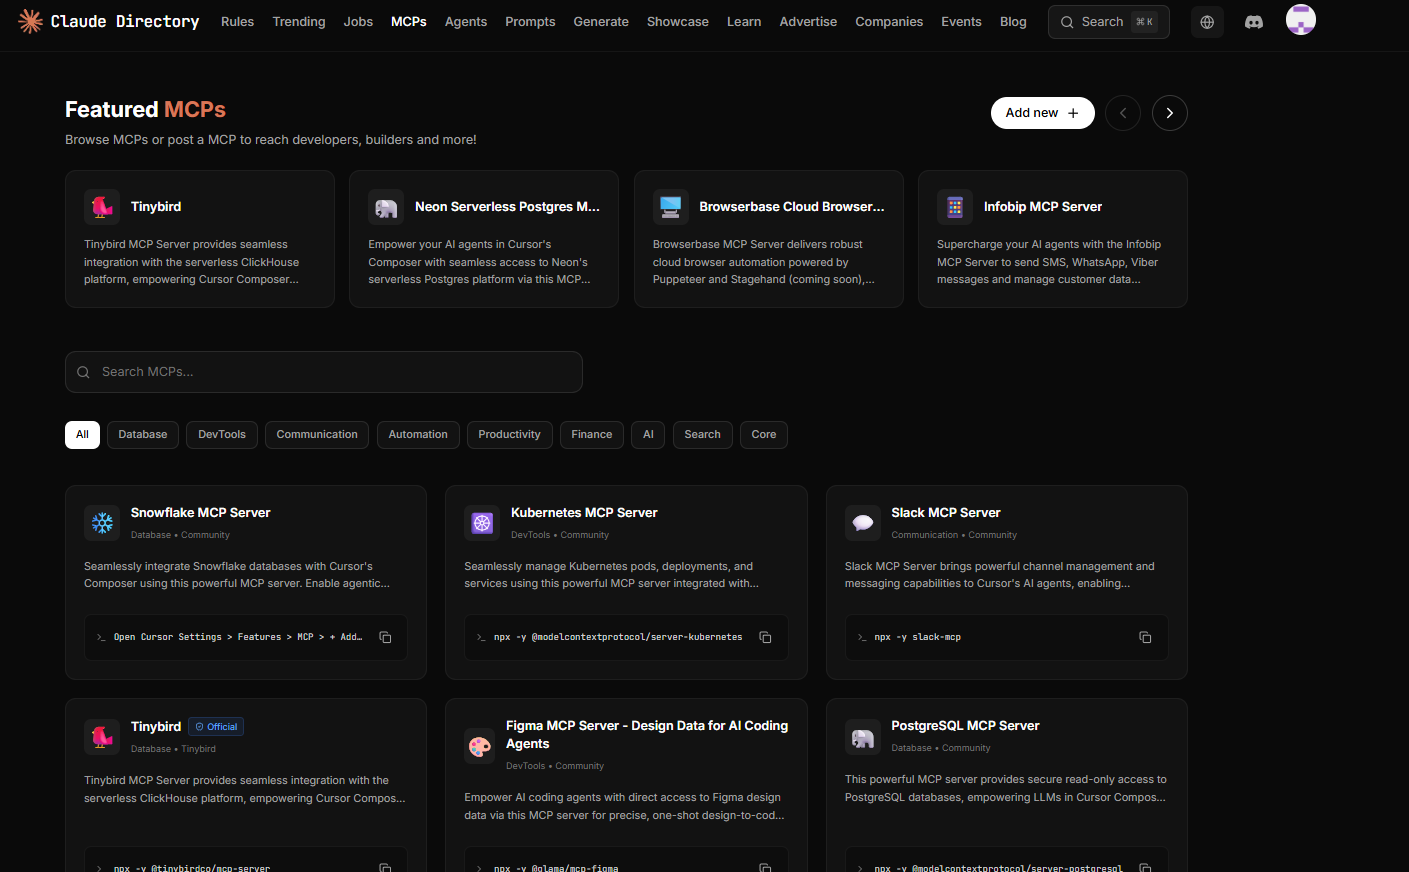Open Figma MCP Server Design Data title
This screenshot has height=872, width=1409.
(647, 735)
